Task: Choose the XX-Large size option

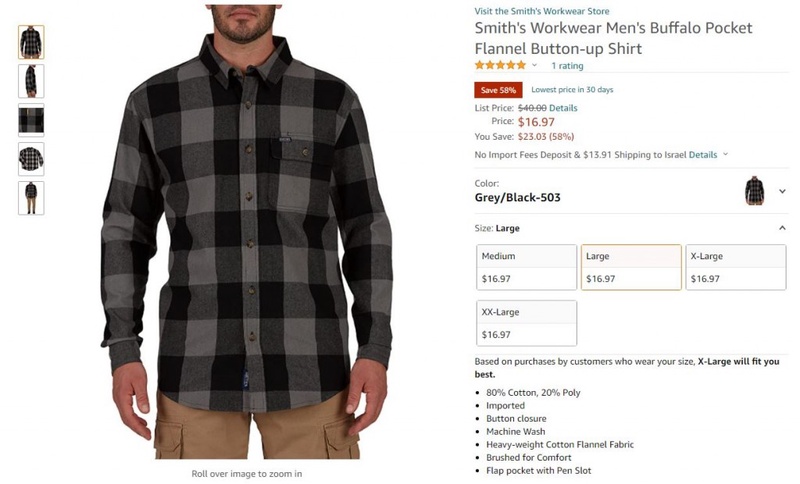Action: tap(527, 323)
